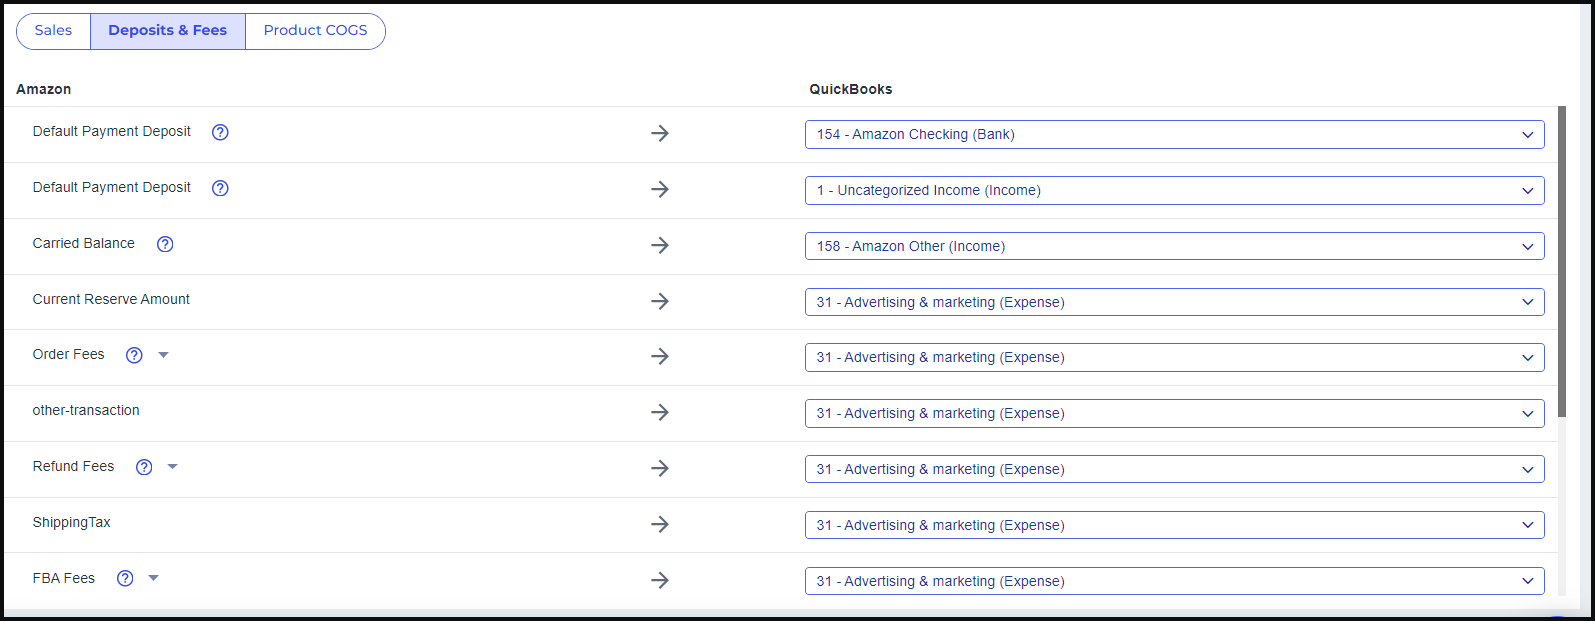Open the 158 - Amazon Other (Income) dropdown

(1174, 246)
